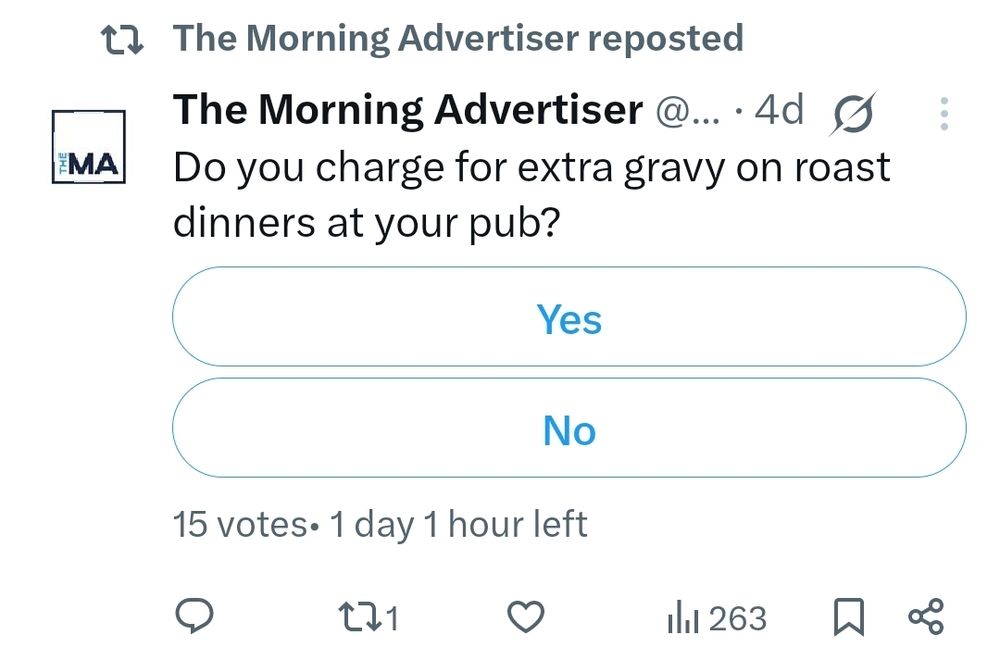Click the truncated @ handle text
This screenshot has height=657, width=1000.
click(687, 112)
